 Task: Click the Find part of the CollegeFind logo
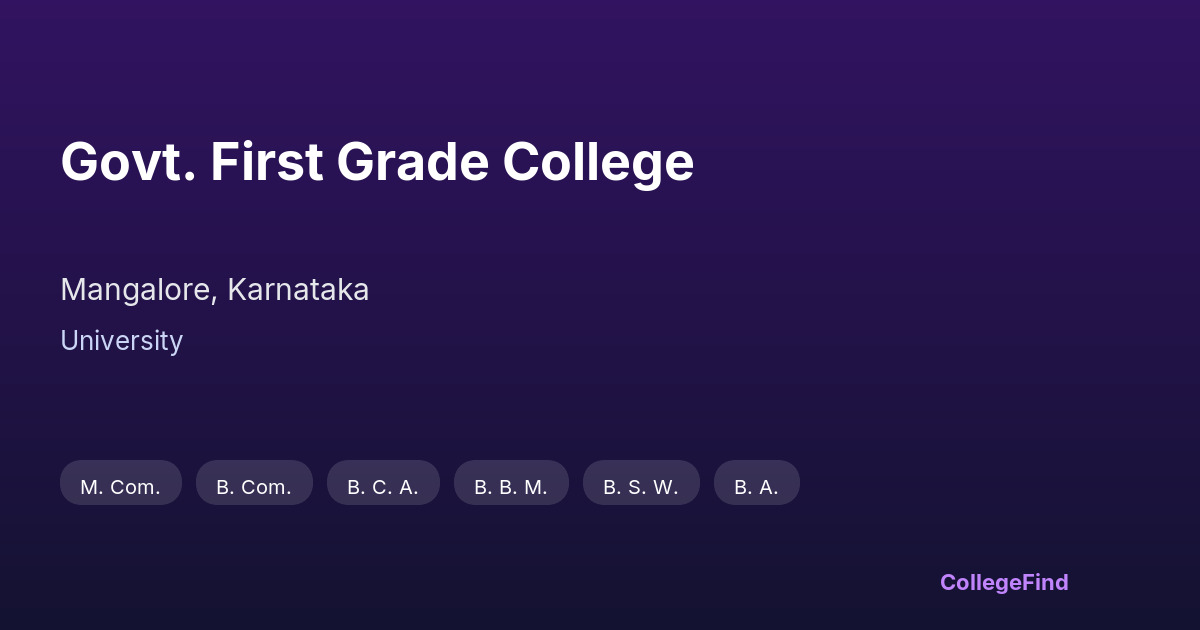[x=1045, y=582]
